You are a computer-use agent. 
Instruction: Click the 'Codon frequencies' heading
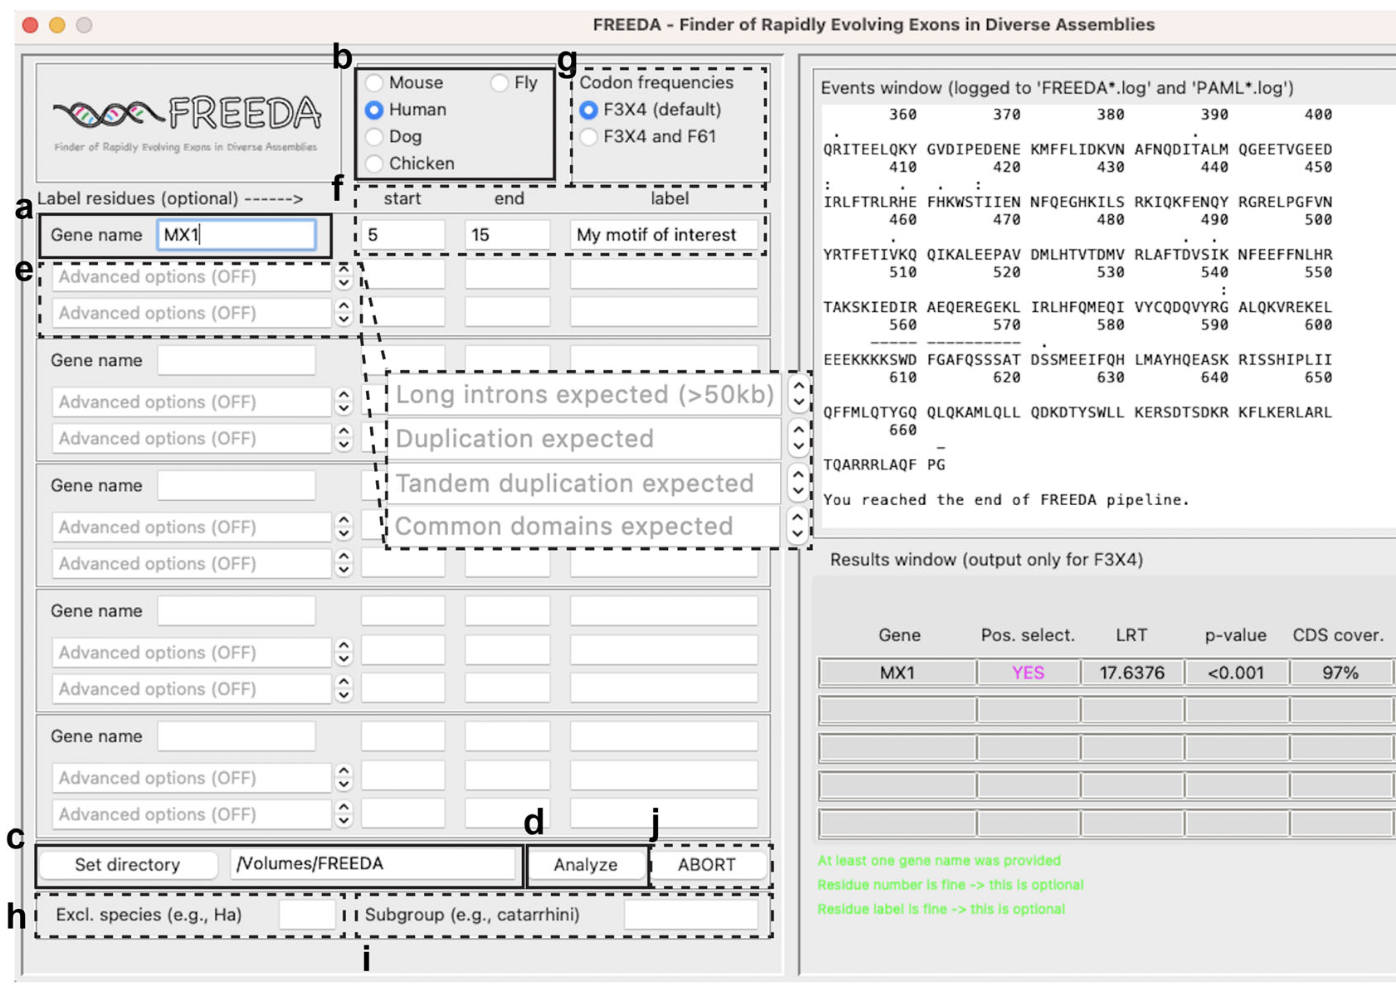coord(656,82)
